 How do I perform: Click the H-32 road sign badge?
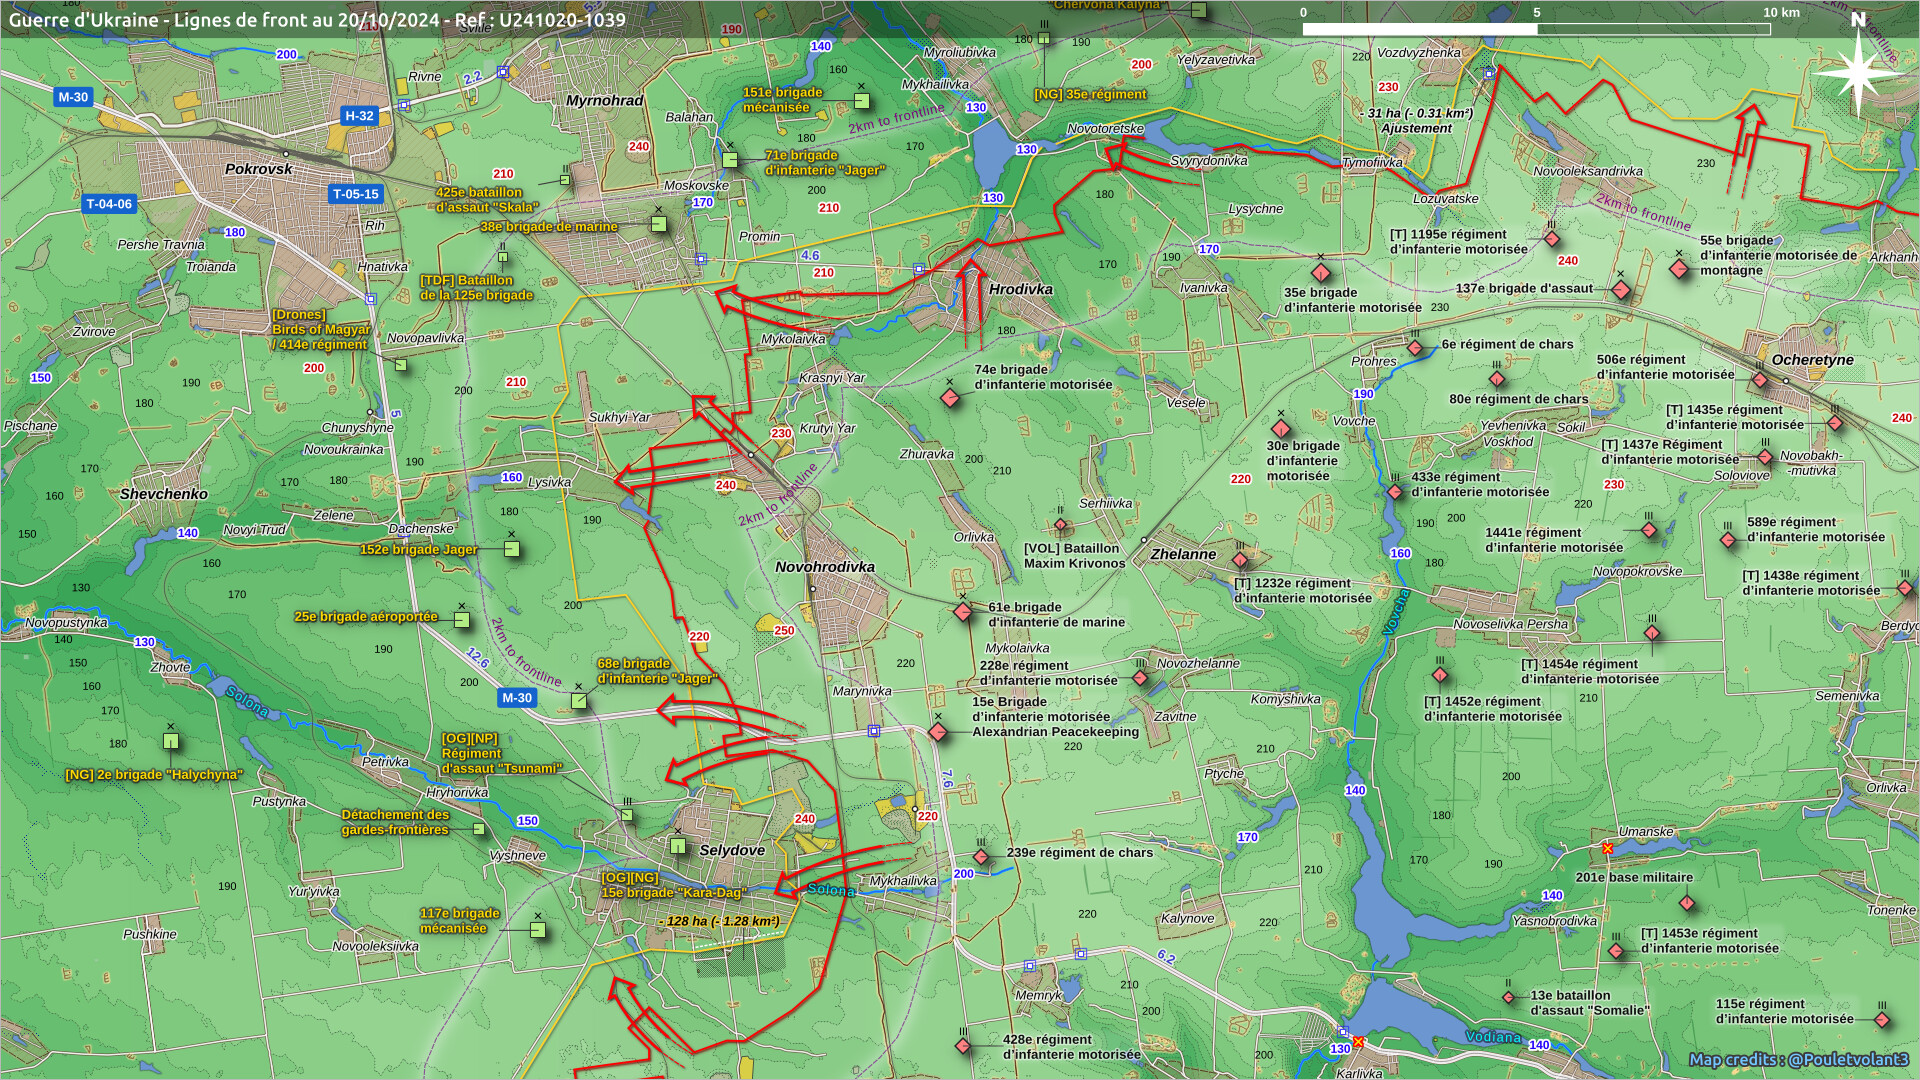[359, 116]
